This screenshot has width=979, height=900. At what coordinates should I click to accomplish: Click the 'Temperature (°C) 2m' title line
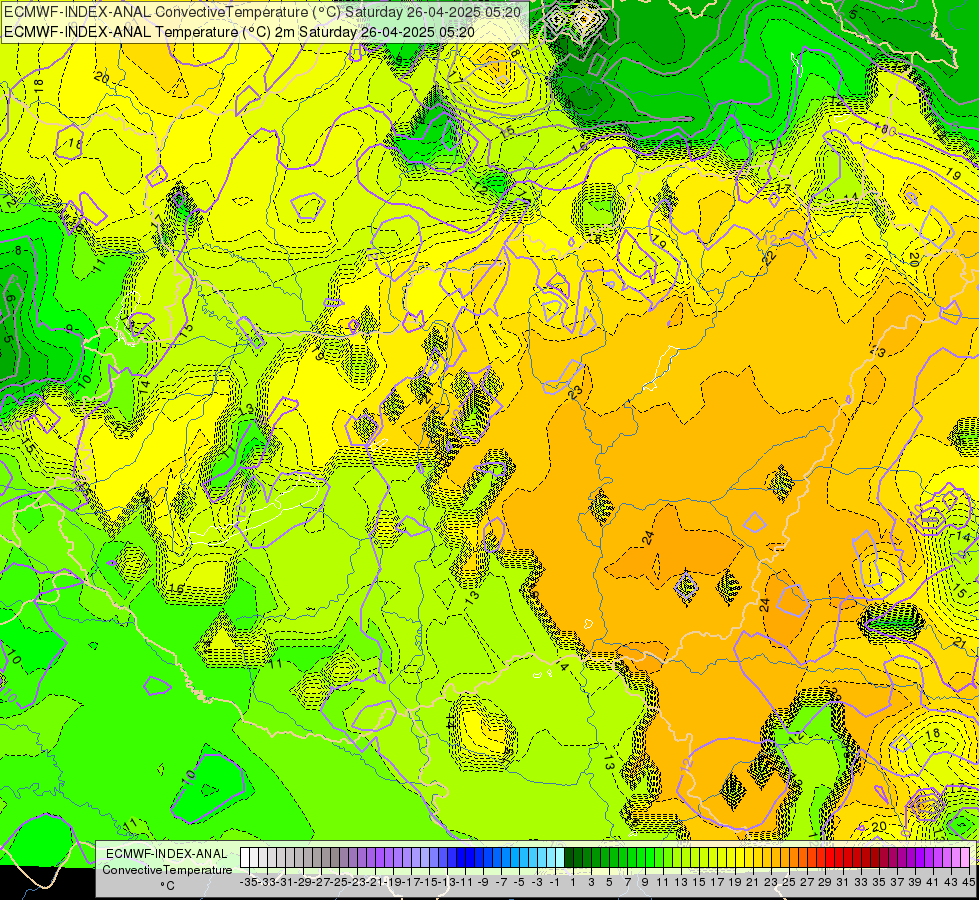pyautogui.click(x=240, y=32)
